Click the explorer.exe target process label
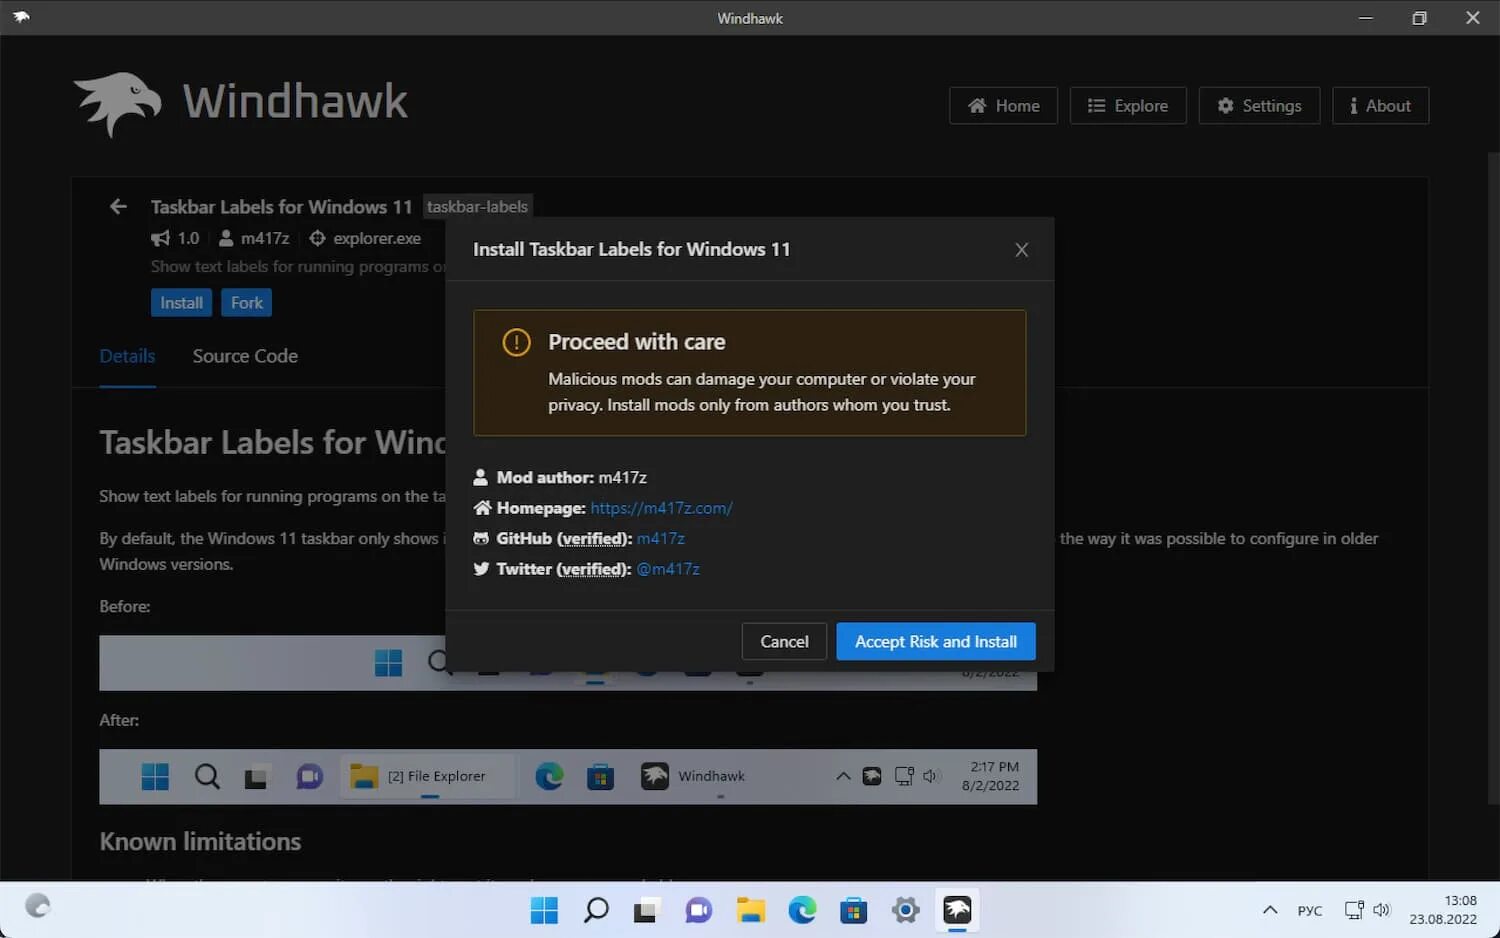 pos(376,238)
